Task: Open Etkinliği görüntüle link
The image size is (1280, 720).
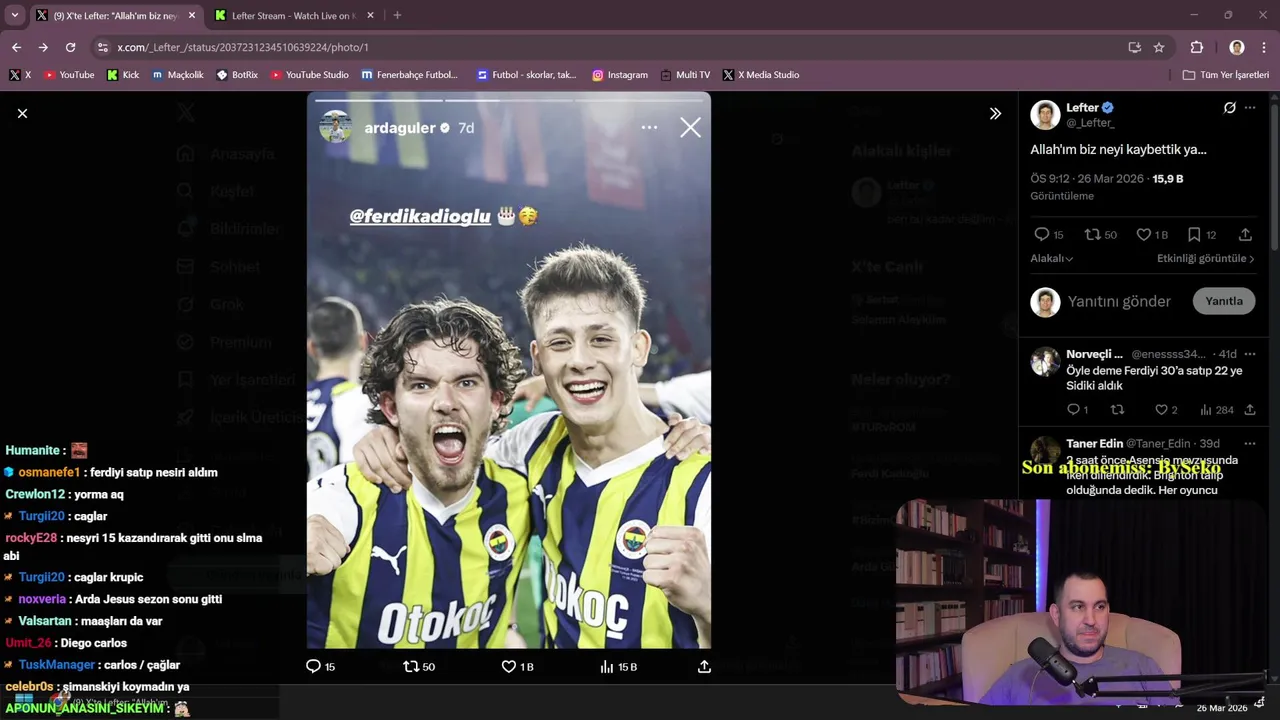Action: [x=1206, y=258]
